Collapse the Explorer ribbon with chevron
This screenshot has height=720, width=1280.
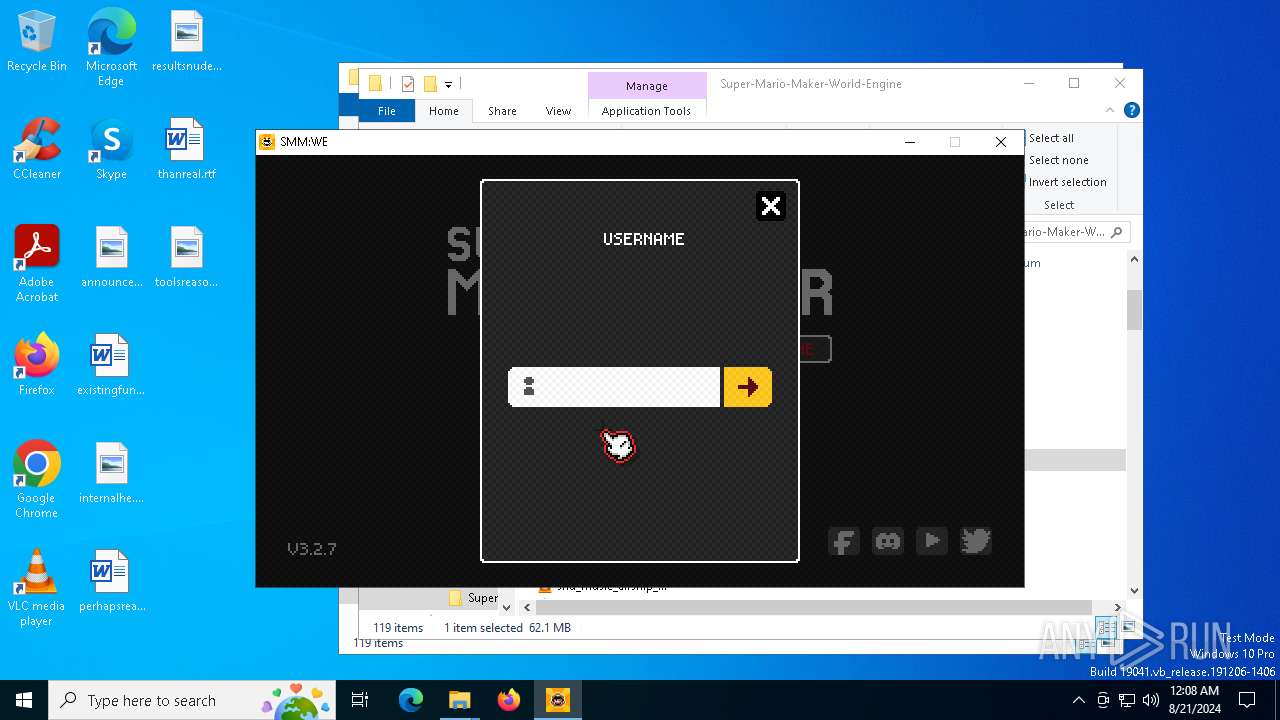[1110, 110]
